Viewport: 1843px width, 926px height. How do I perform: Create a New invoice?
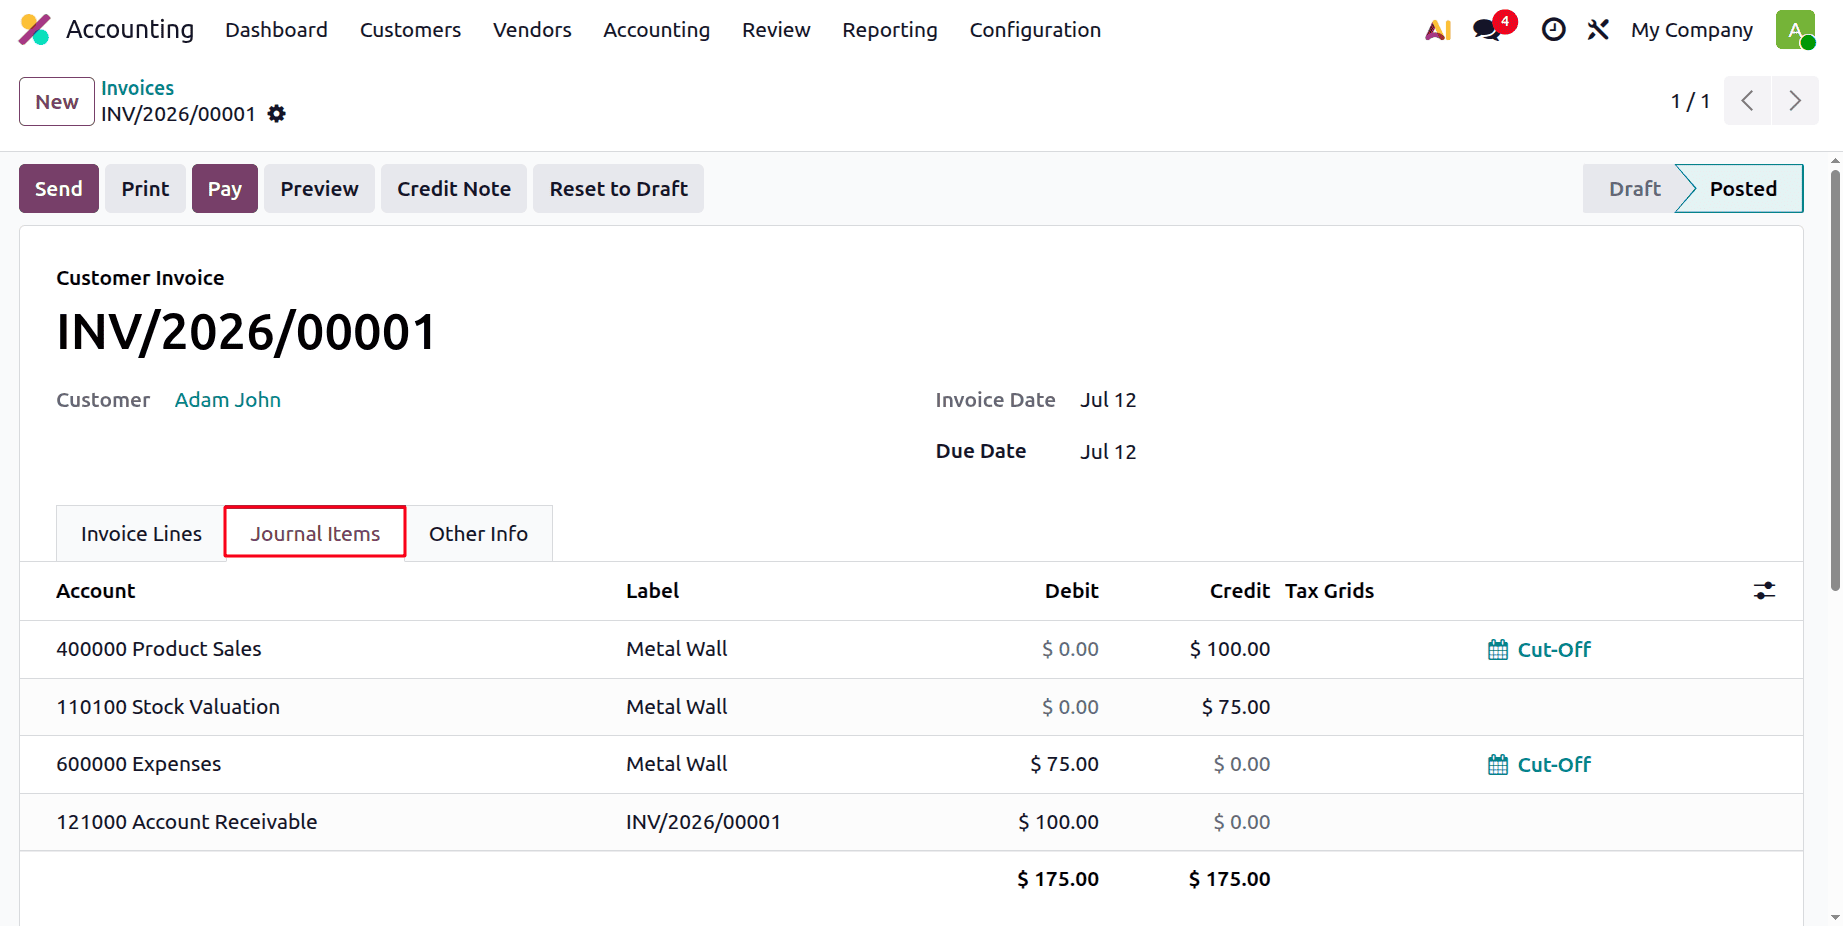tap(57, 102)
